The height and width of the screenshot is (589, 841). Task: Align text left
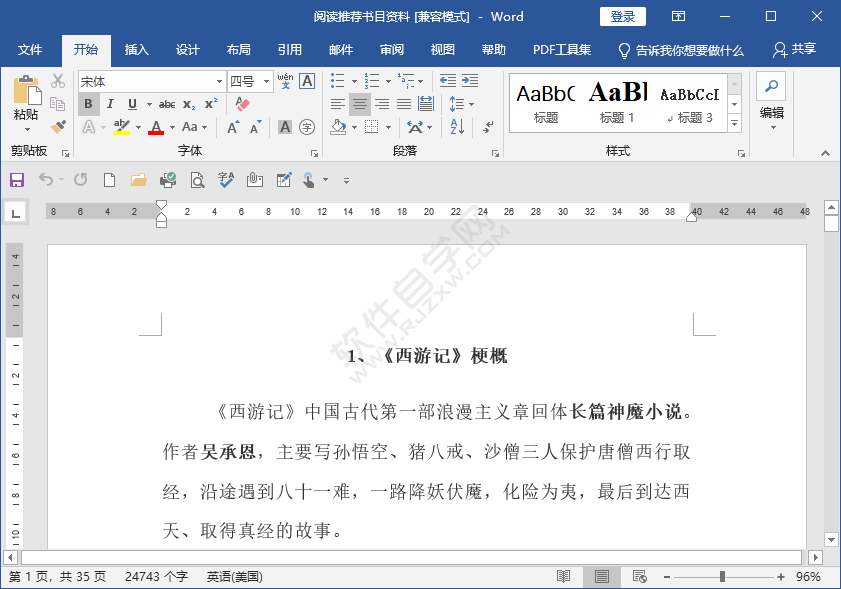pos(337,104)
